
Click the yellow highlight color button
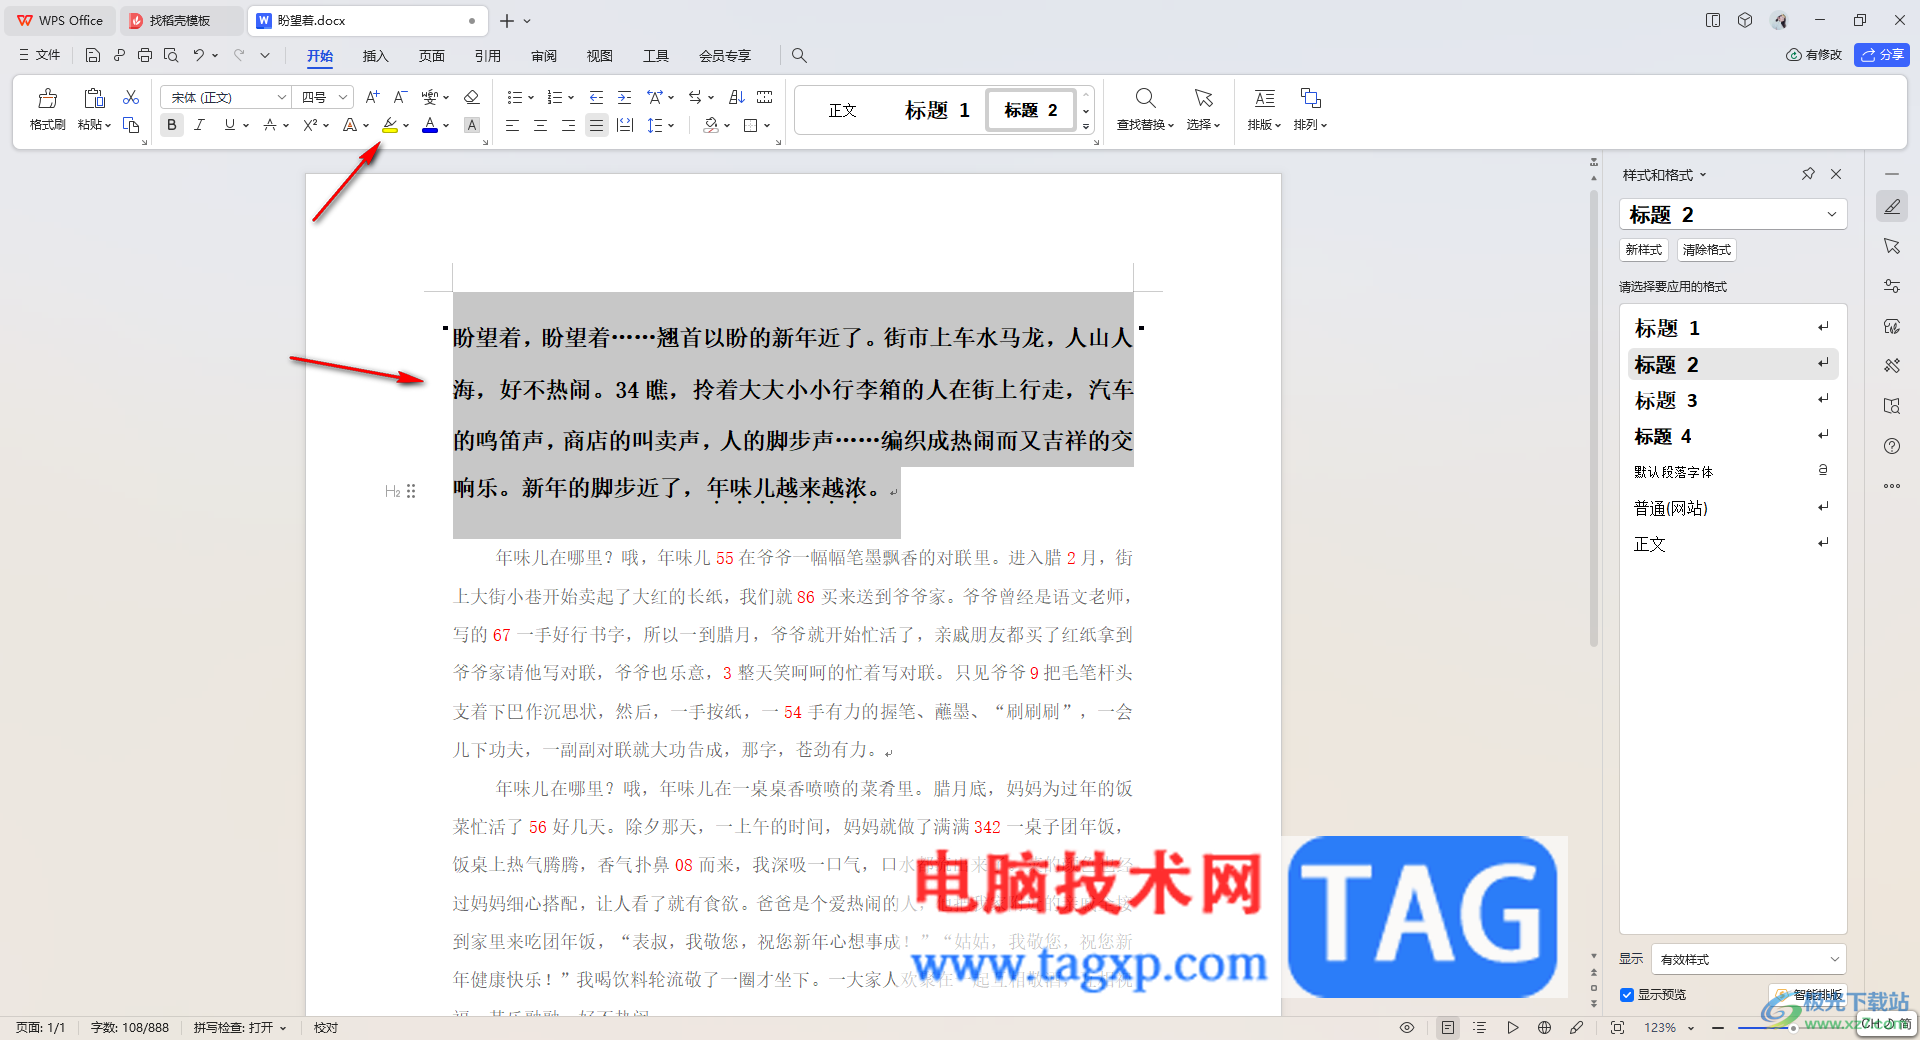coord(390,125)
